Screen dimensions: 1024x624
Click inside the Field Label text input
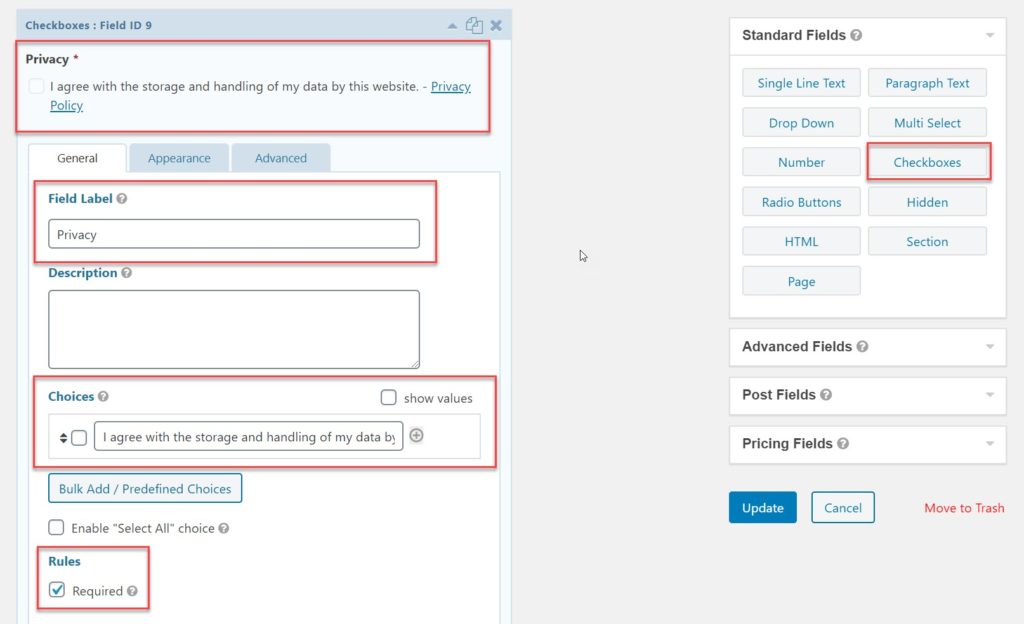pos(234,234)
